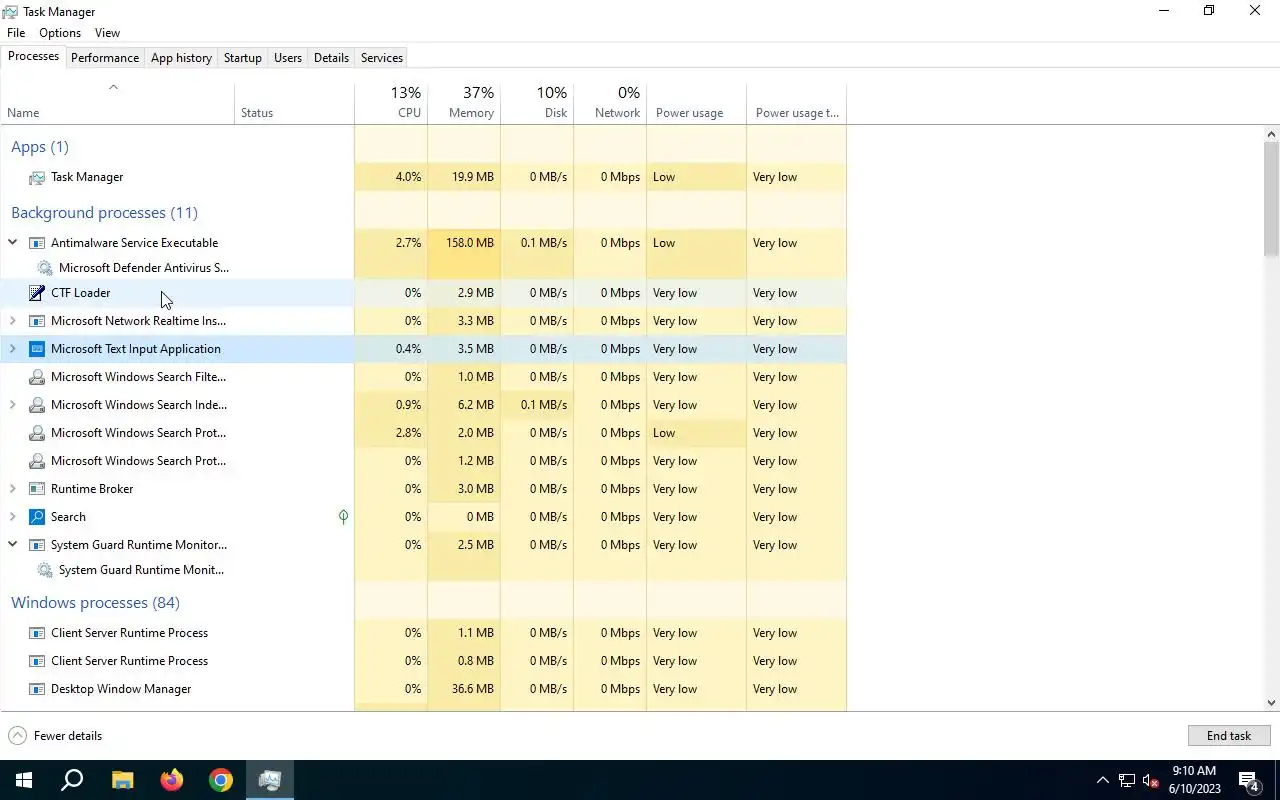This screenshot has height=800, width=1280.
Task: Expand Microsoft Windows Search Indexer row
Action: 13,405
